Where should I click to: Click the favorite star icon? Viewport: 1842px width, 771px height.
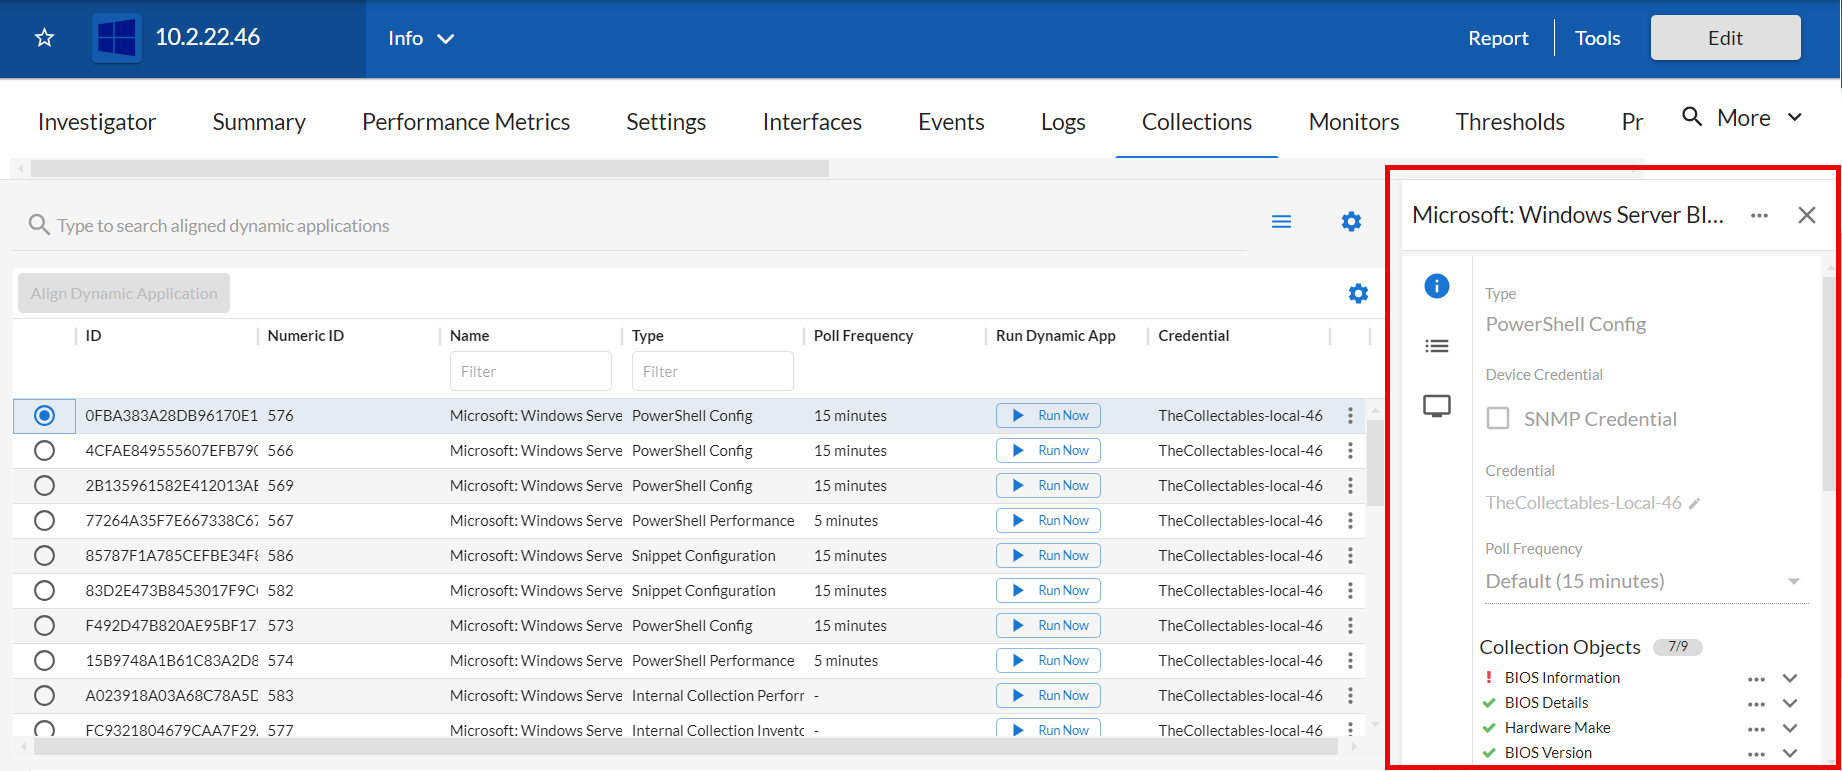click(x=44, y=38)
